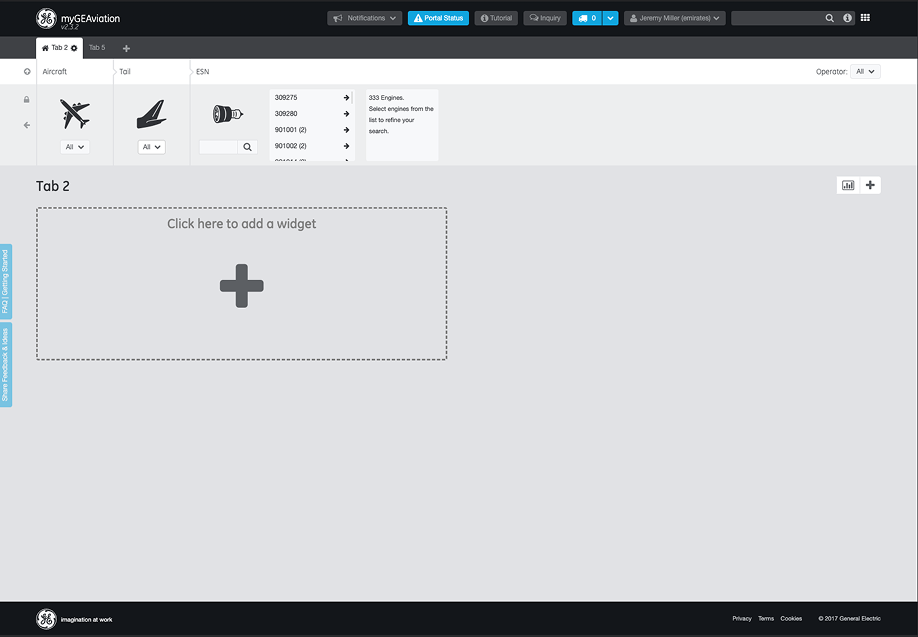Open Jeremy Miller user menu
This screenshot has height=637, width=918.
[674, 18]
